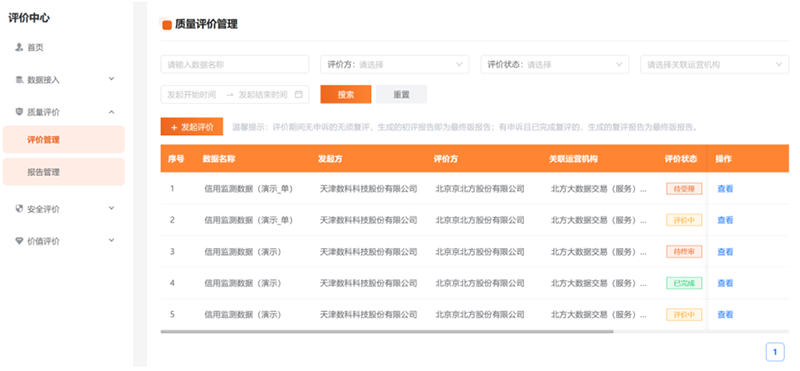Open the 关联运营机构 dropdown

(x=715, y=64)
